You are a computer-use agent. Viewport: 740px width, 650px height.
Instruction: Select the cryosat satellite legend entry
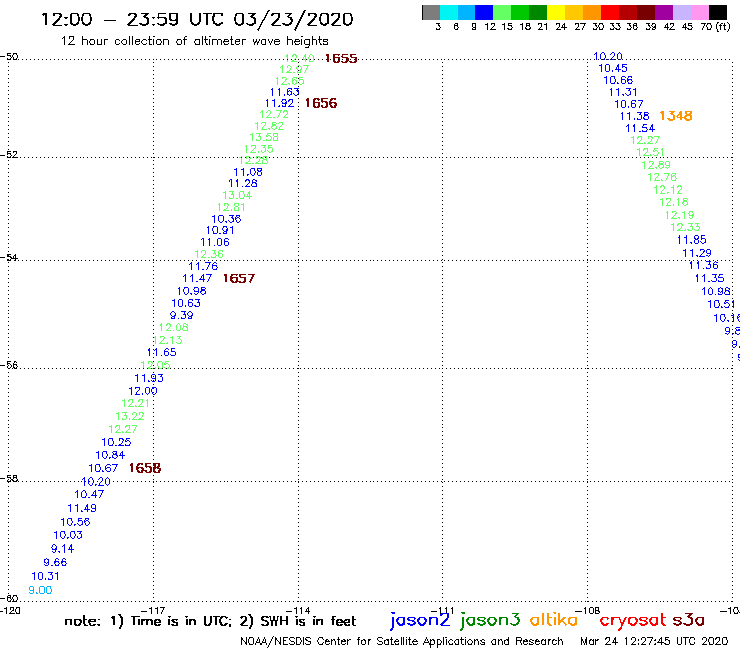(x=633, y=621)
